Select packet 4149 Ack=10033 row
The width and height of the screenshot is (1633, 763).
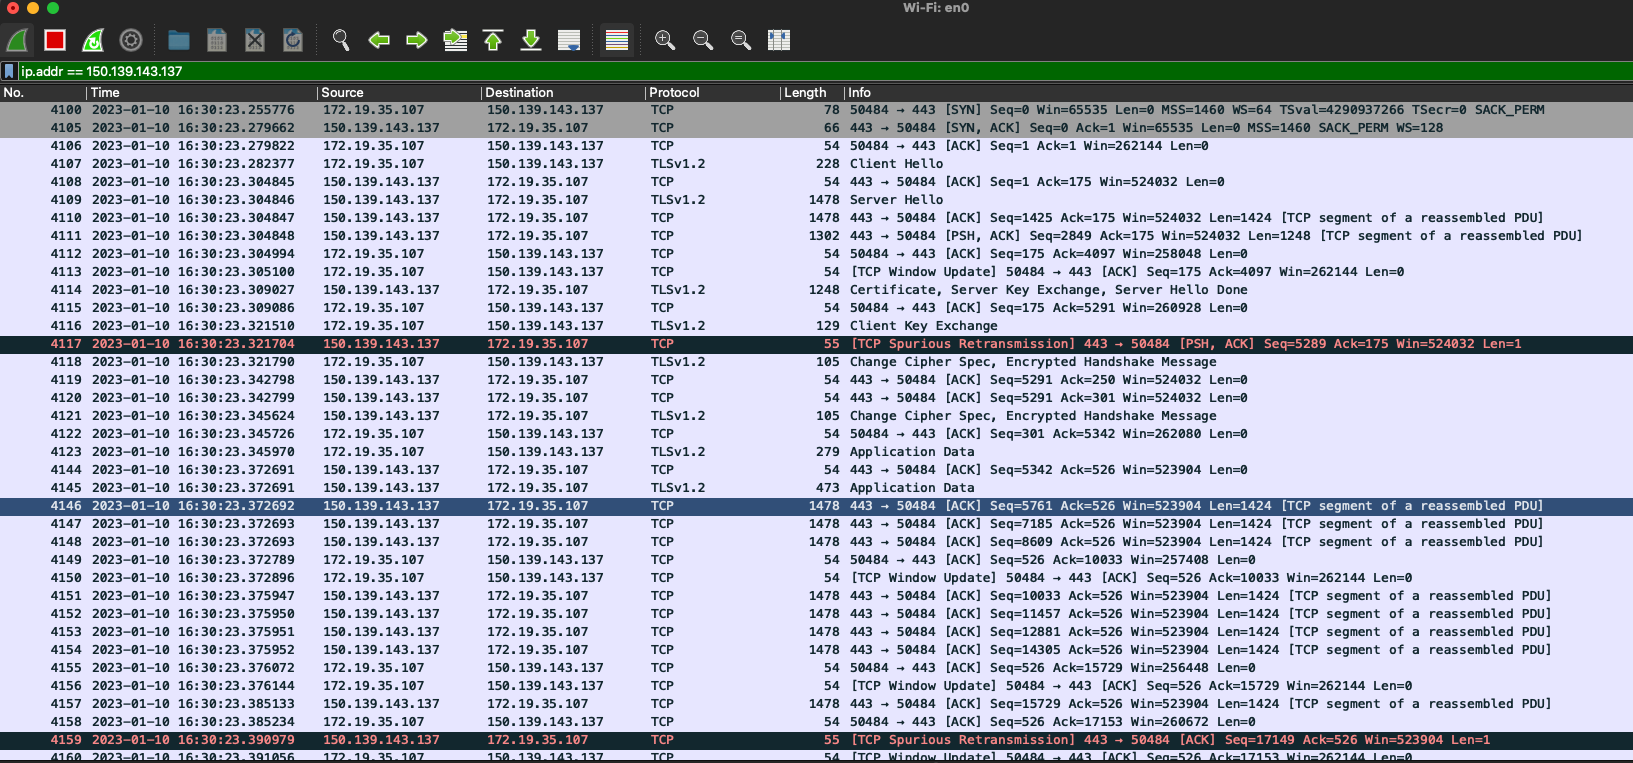point(816,560)
